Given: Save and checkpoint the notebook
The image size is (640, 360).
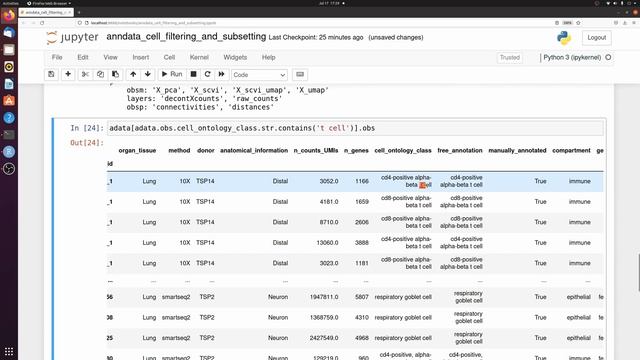Looking at the screenshot, I should (51, 74).
